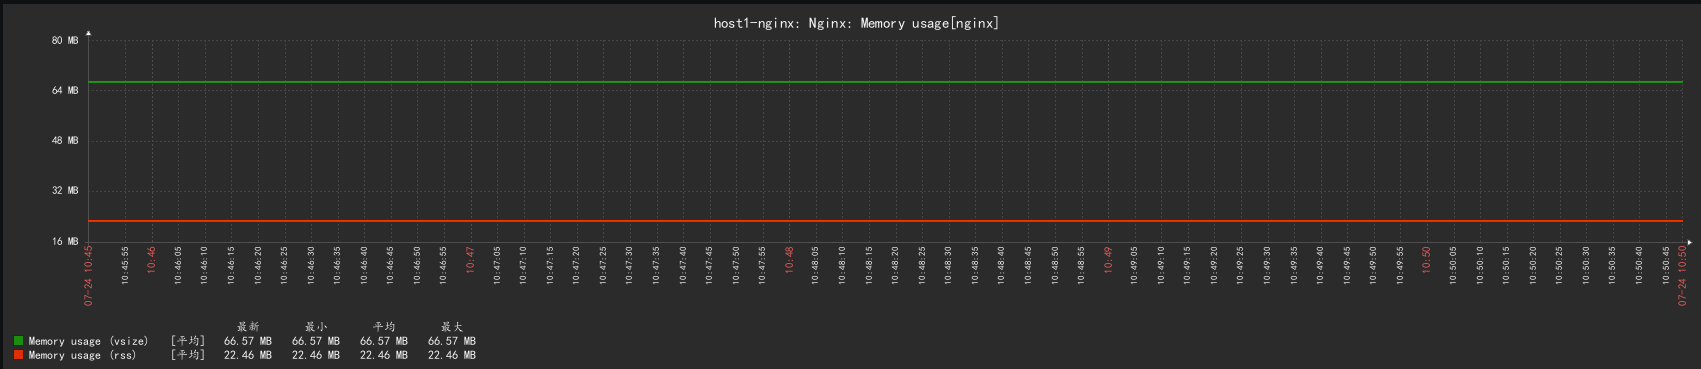Click the 48 MB y-axis label
Viewport: 1701px width, 369px height.
pyautogui.click(x=65, y=141)
